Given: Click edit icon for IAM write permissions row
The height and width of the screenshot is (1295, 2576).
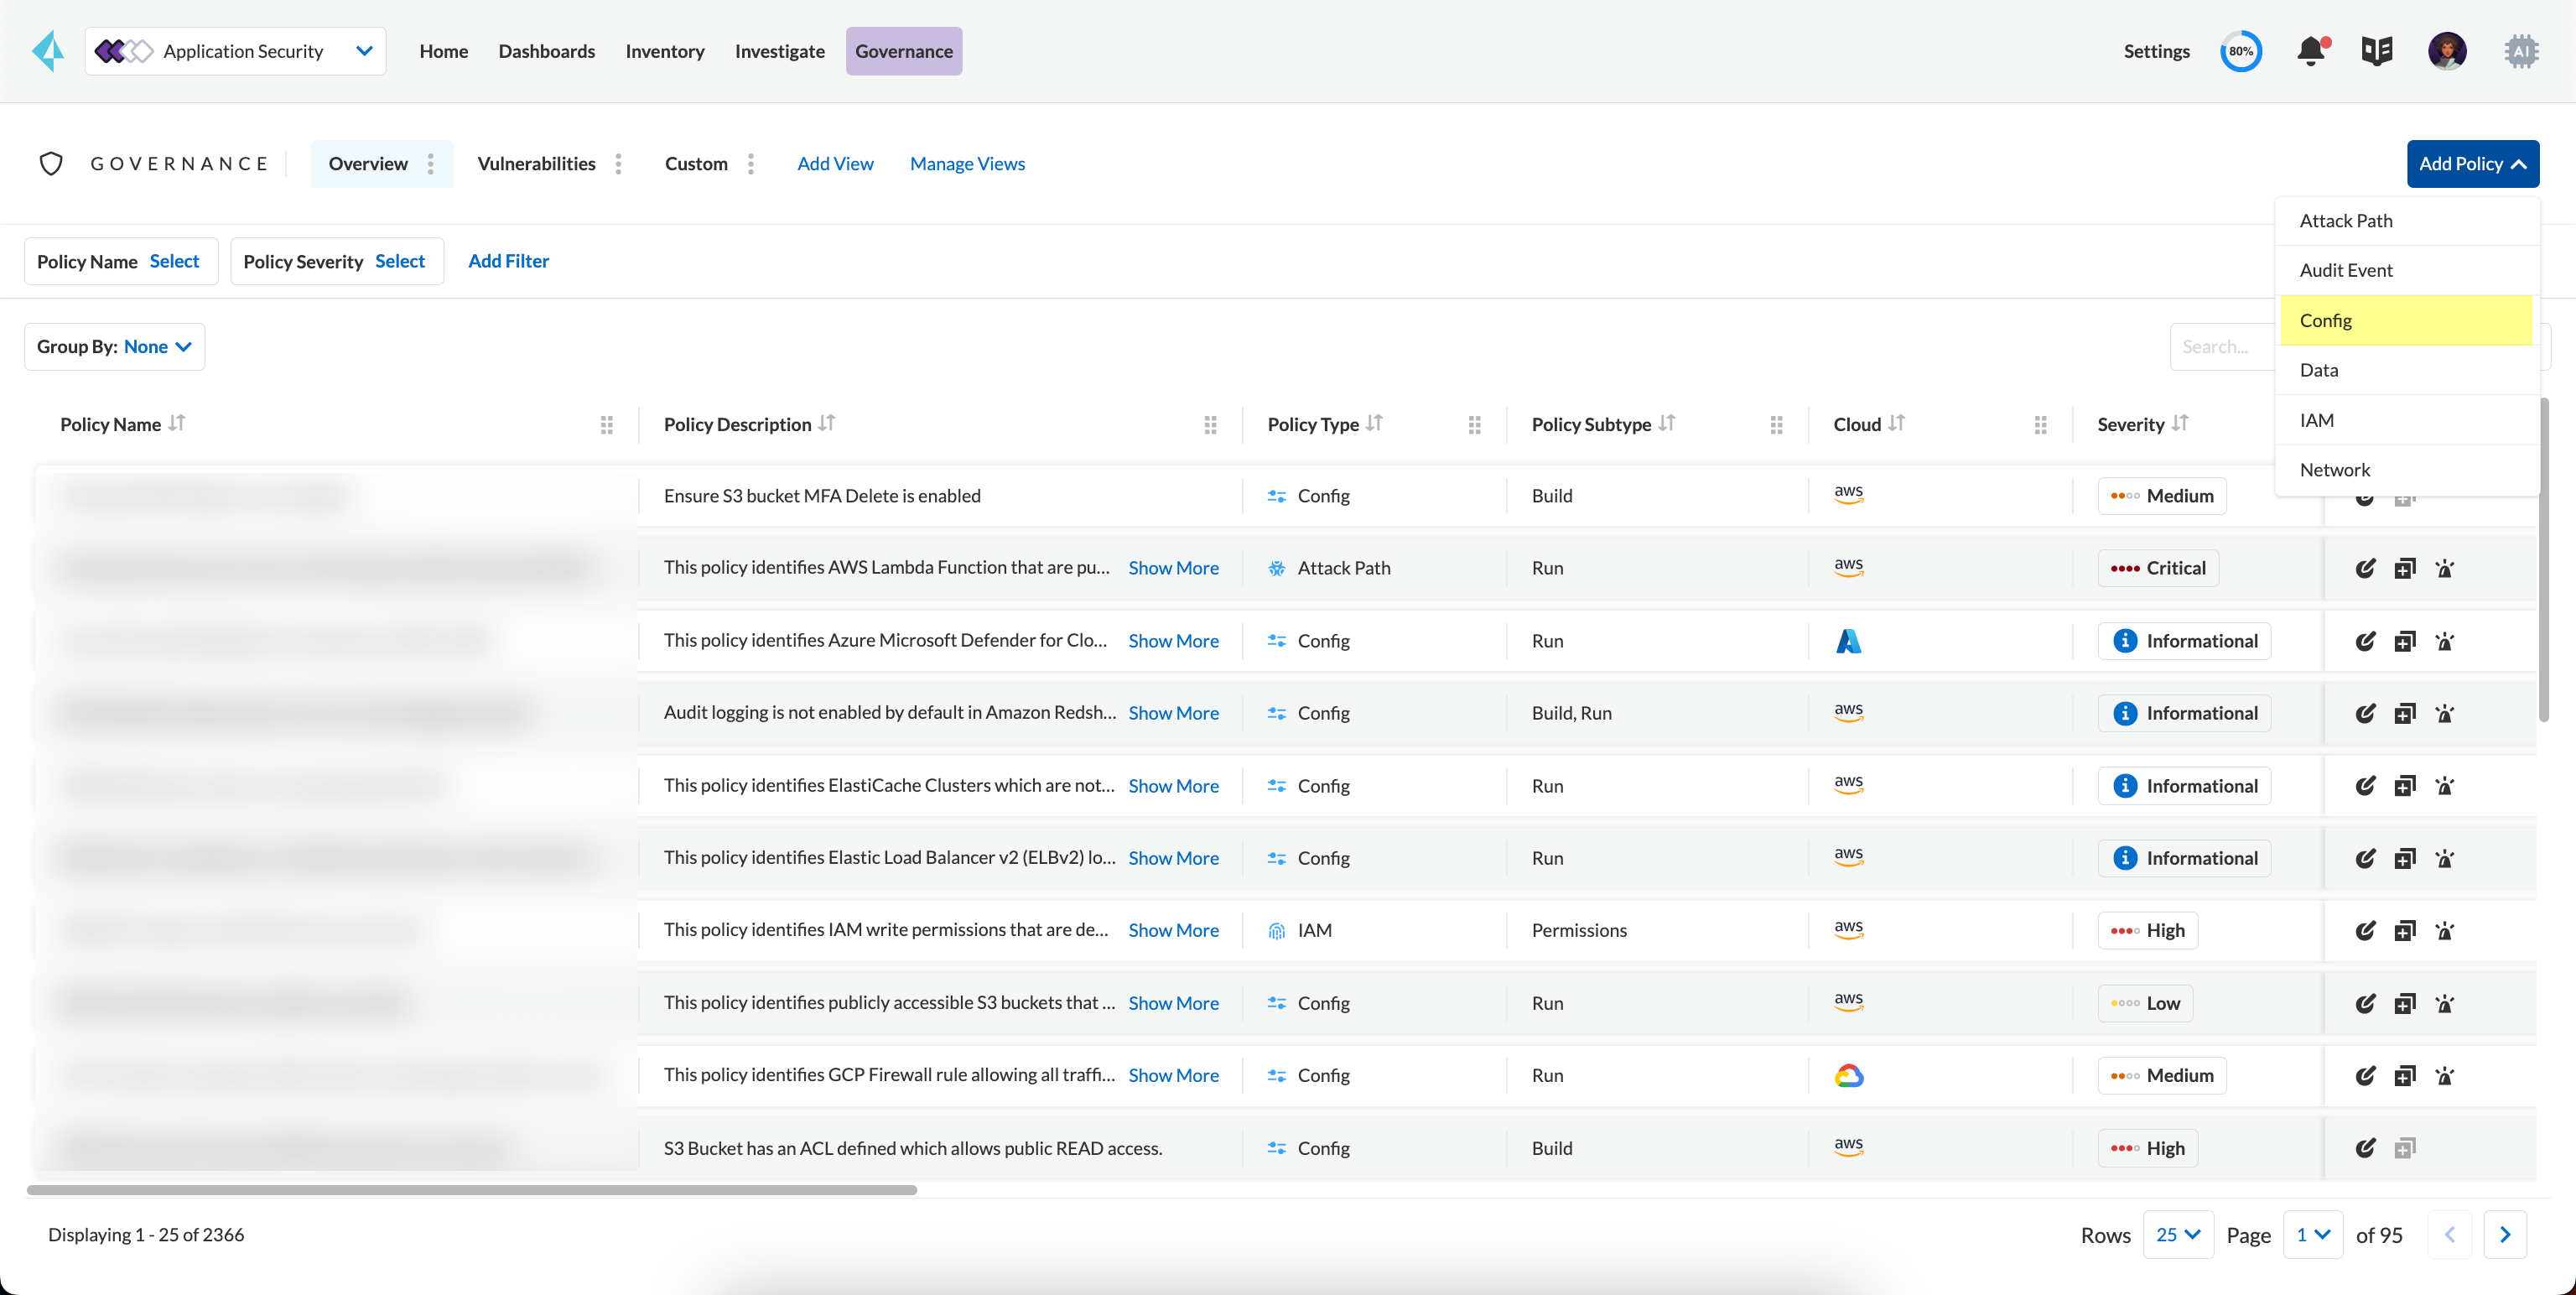Looking at the screenshot, I should click(x=2365, y=930).
